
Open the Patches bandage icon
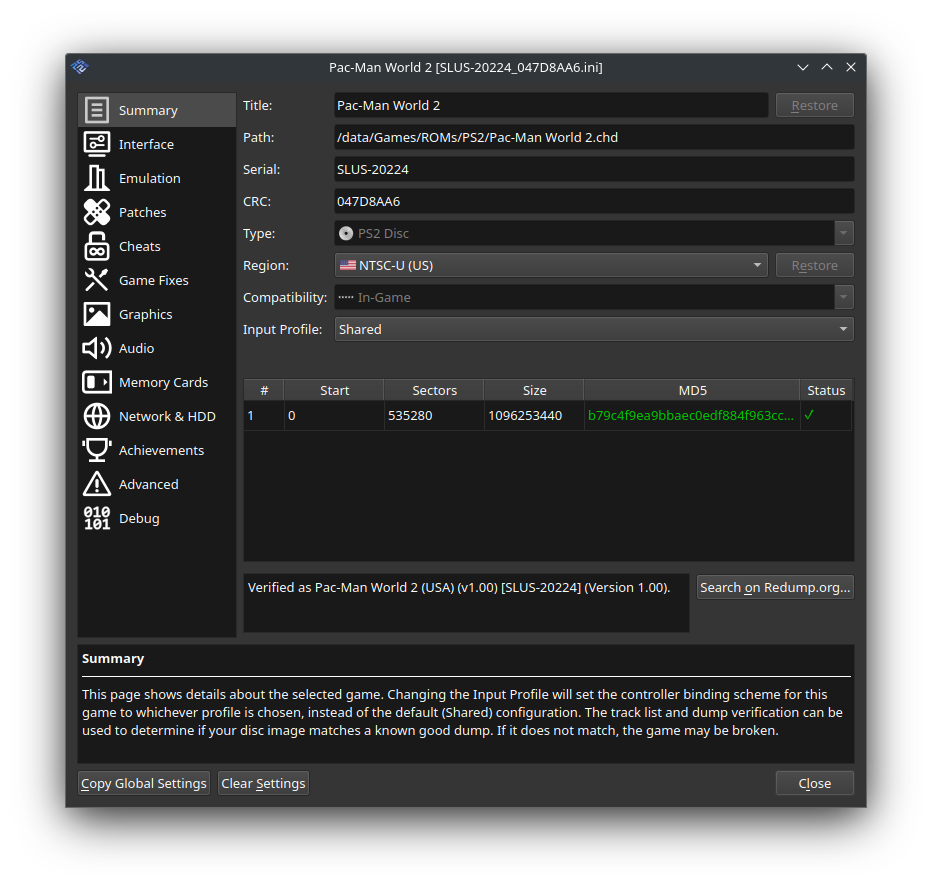pyautogui.click(x=97, y=212)
